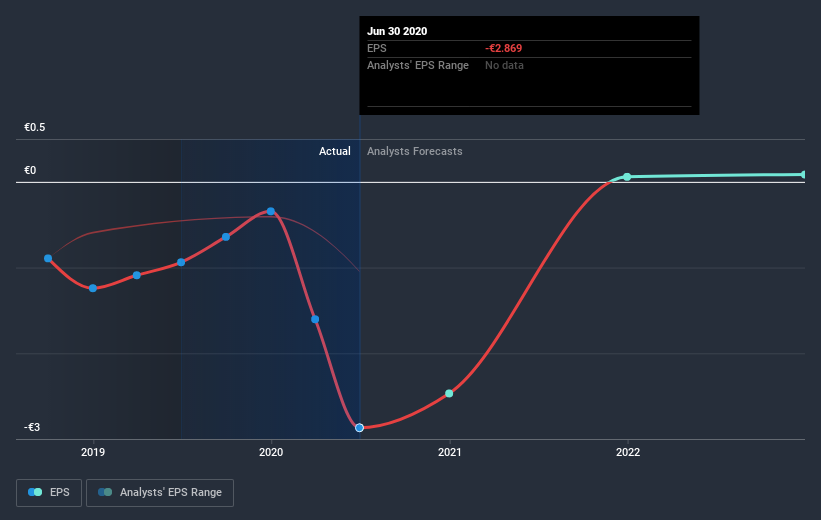Screen dimensions: 821x520
Task: Click 'No data' in the tooltip
Action: point(504,65)
